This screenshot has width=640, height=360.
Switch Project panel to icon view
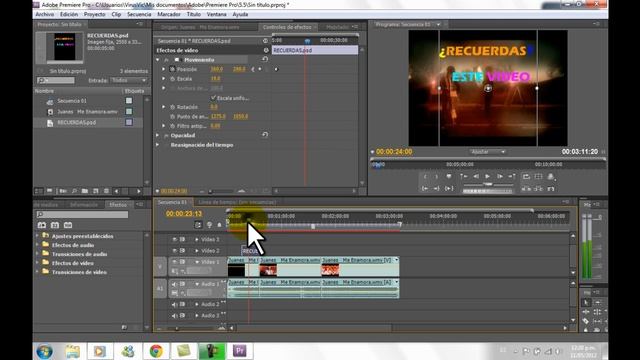point(49,191)
